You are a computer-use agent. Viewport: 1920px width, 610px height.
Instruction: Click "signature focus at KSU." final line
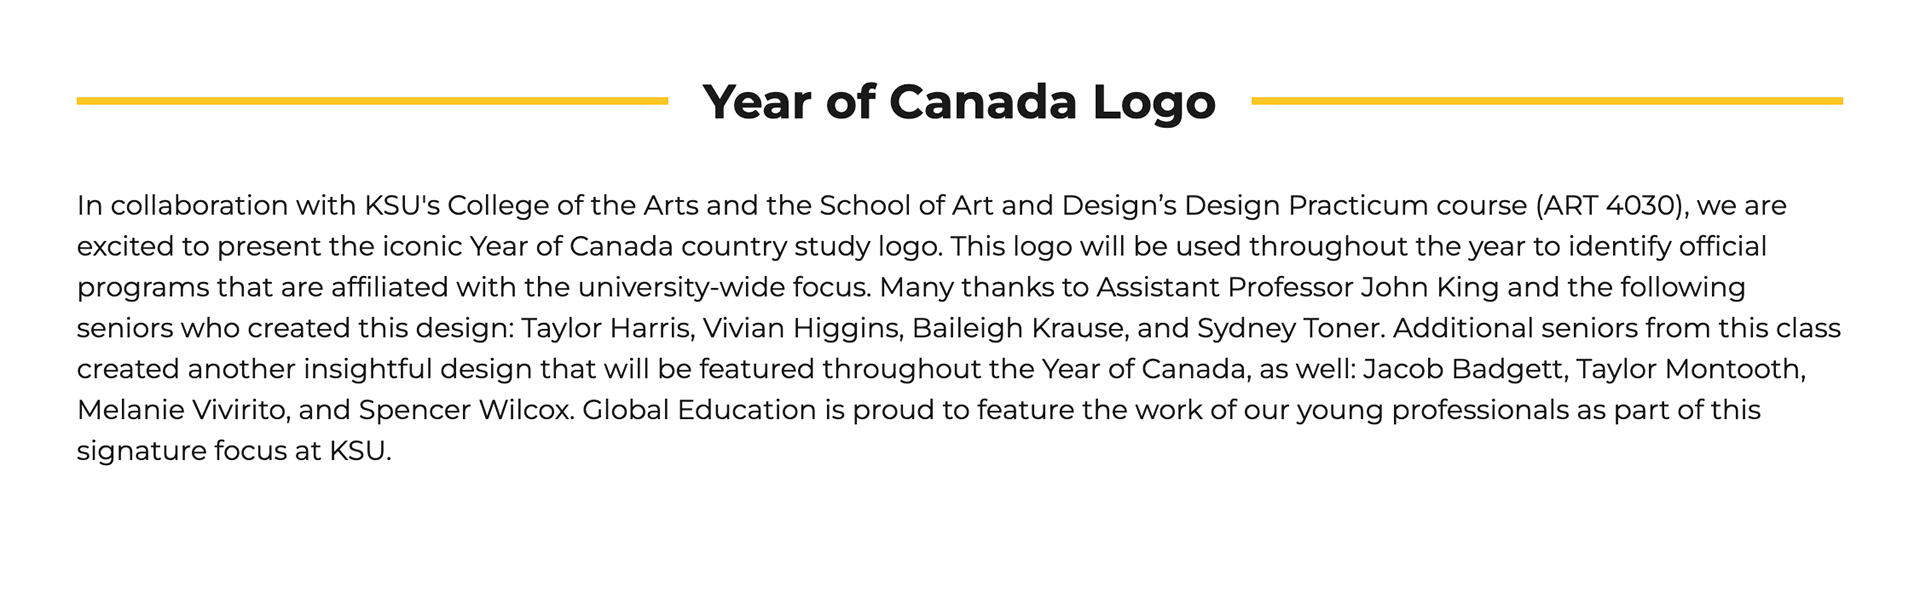click(234, 452)
